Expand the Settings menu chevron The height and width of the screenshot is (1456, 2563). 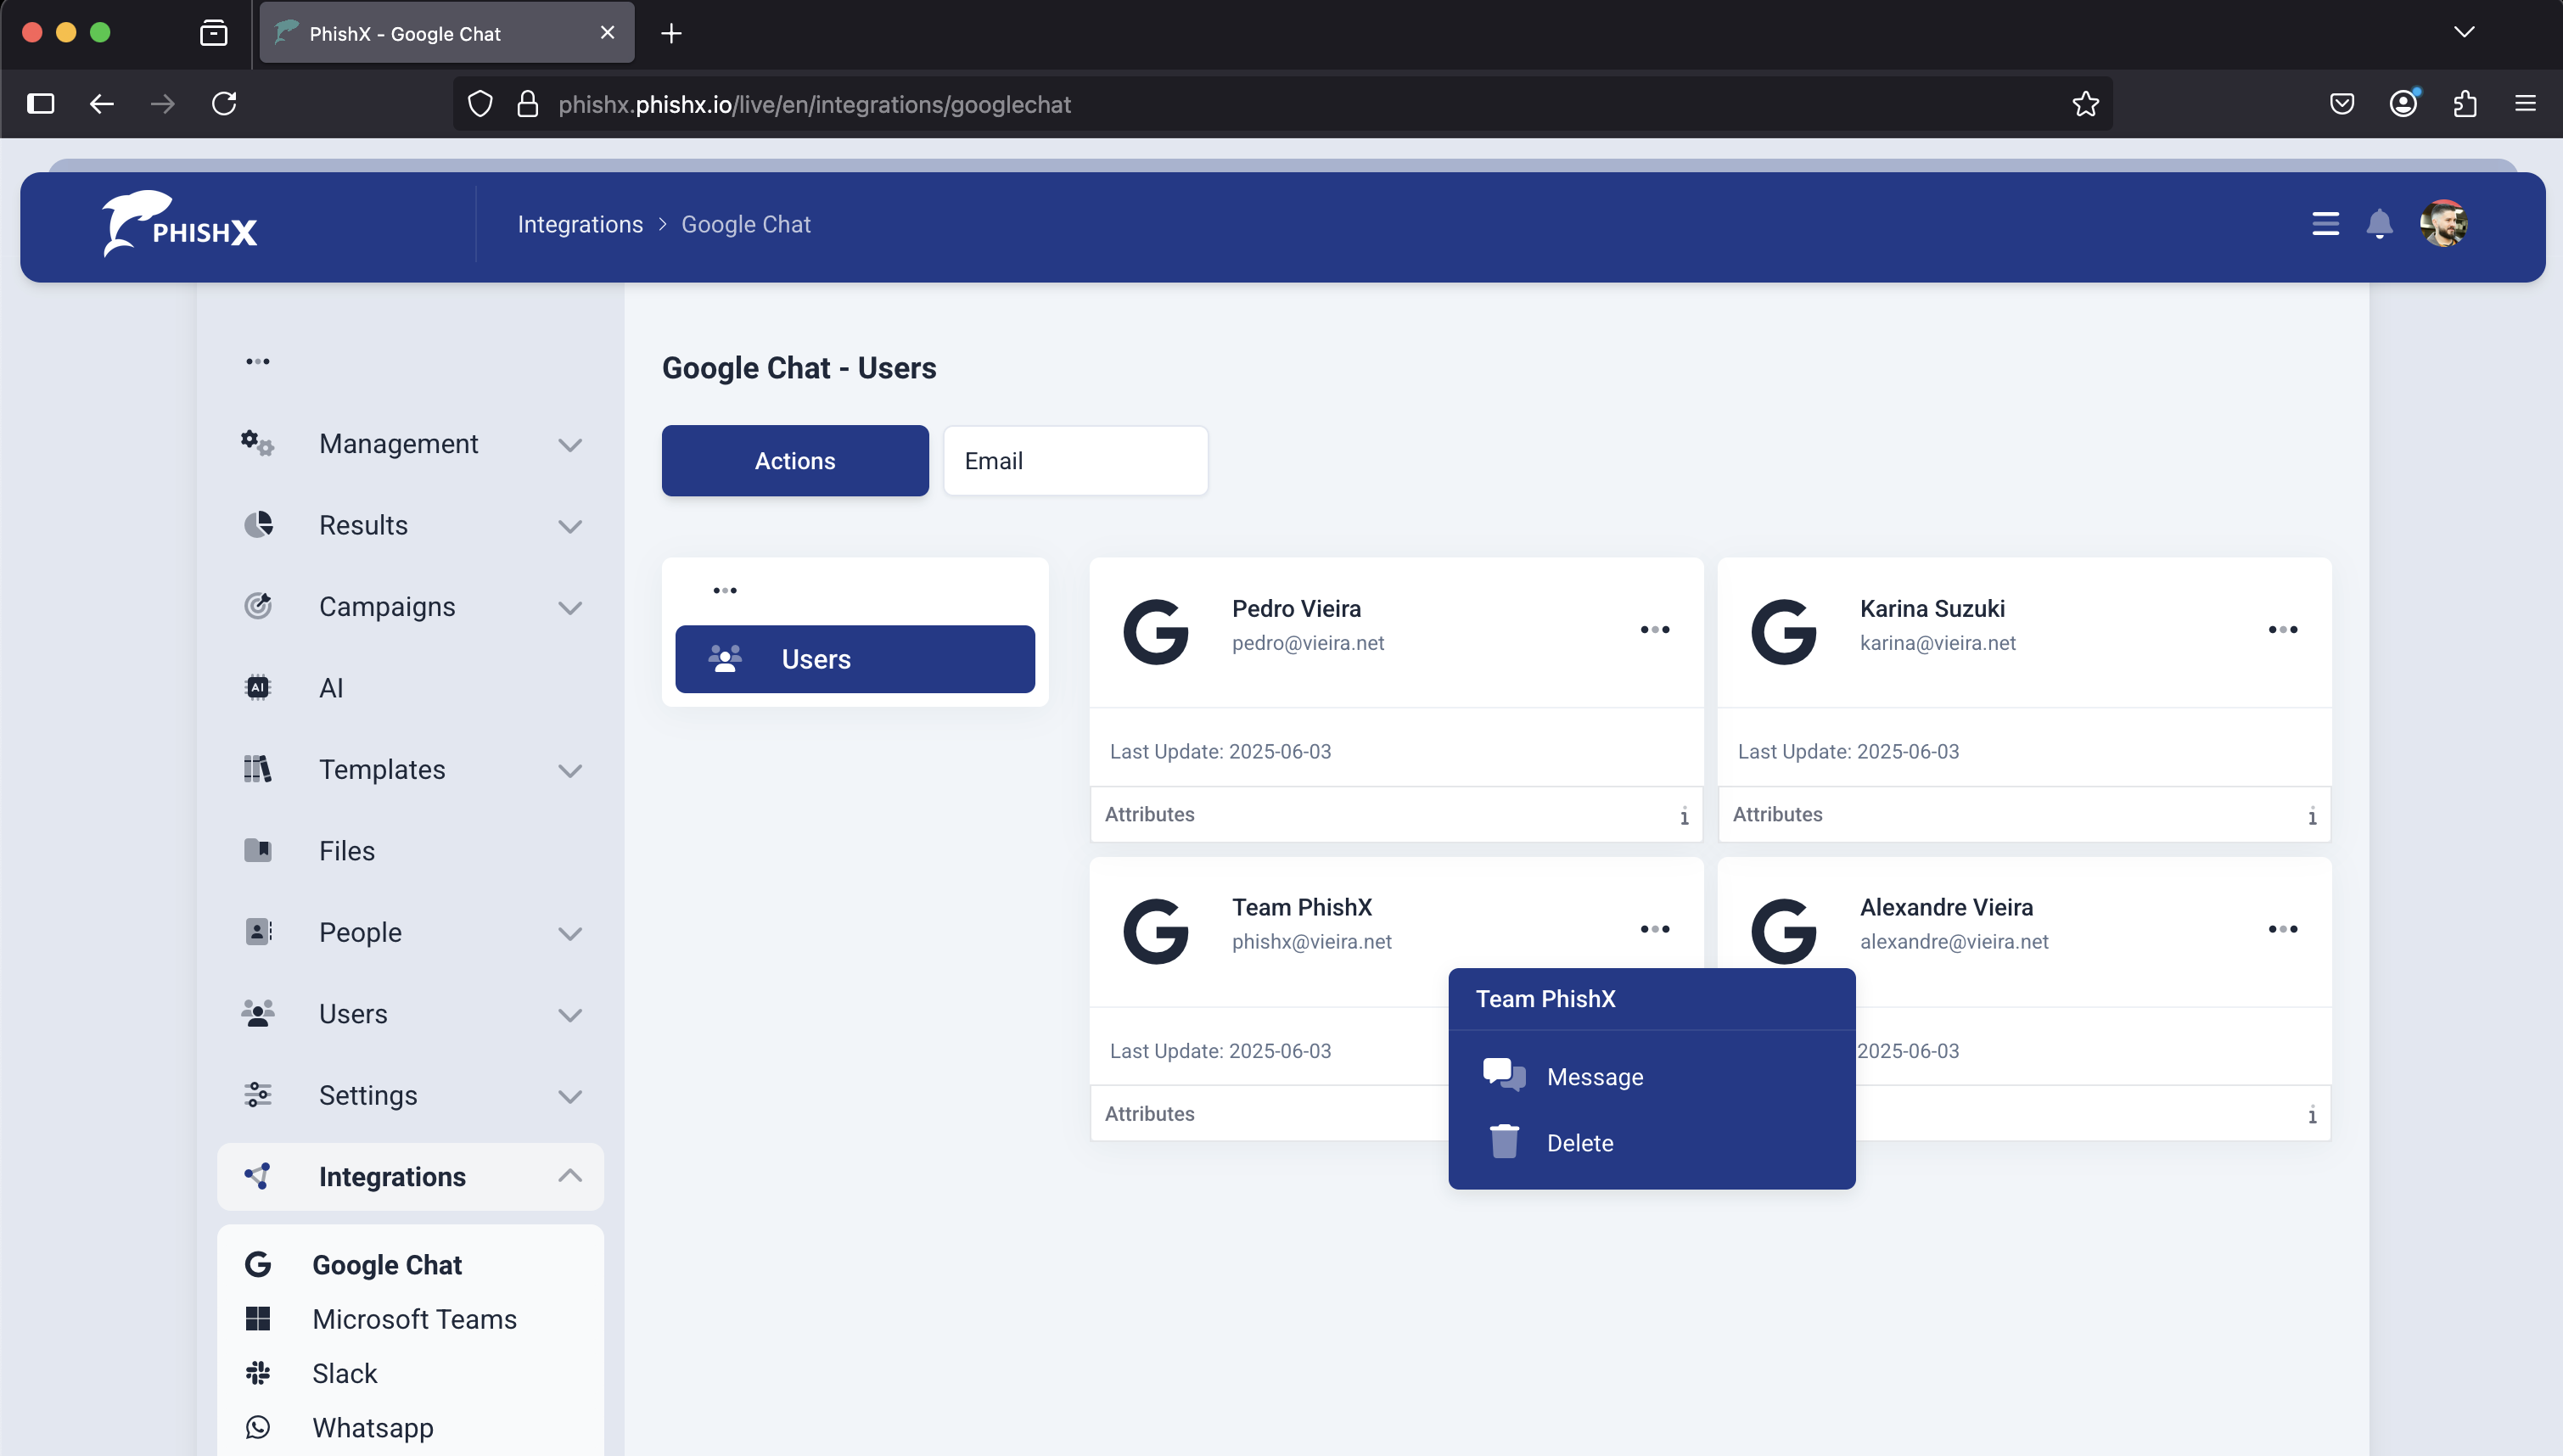(x=570, y=1097)
